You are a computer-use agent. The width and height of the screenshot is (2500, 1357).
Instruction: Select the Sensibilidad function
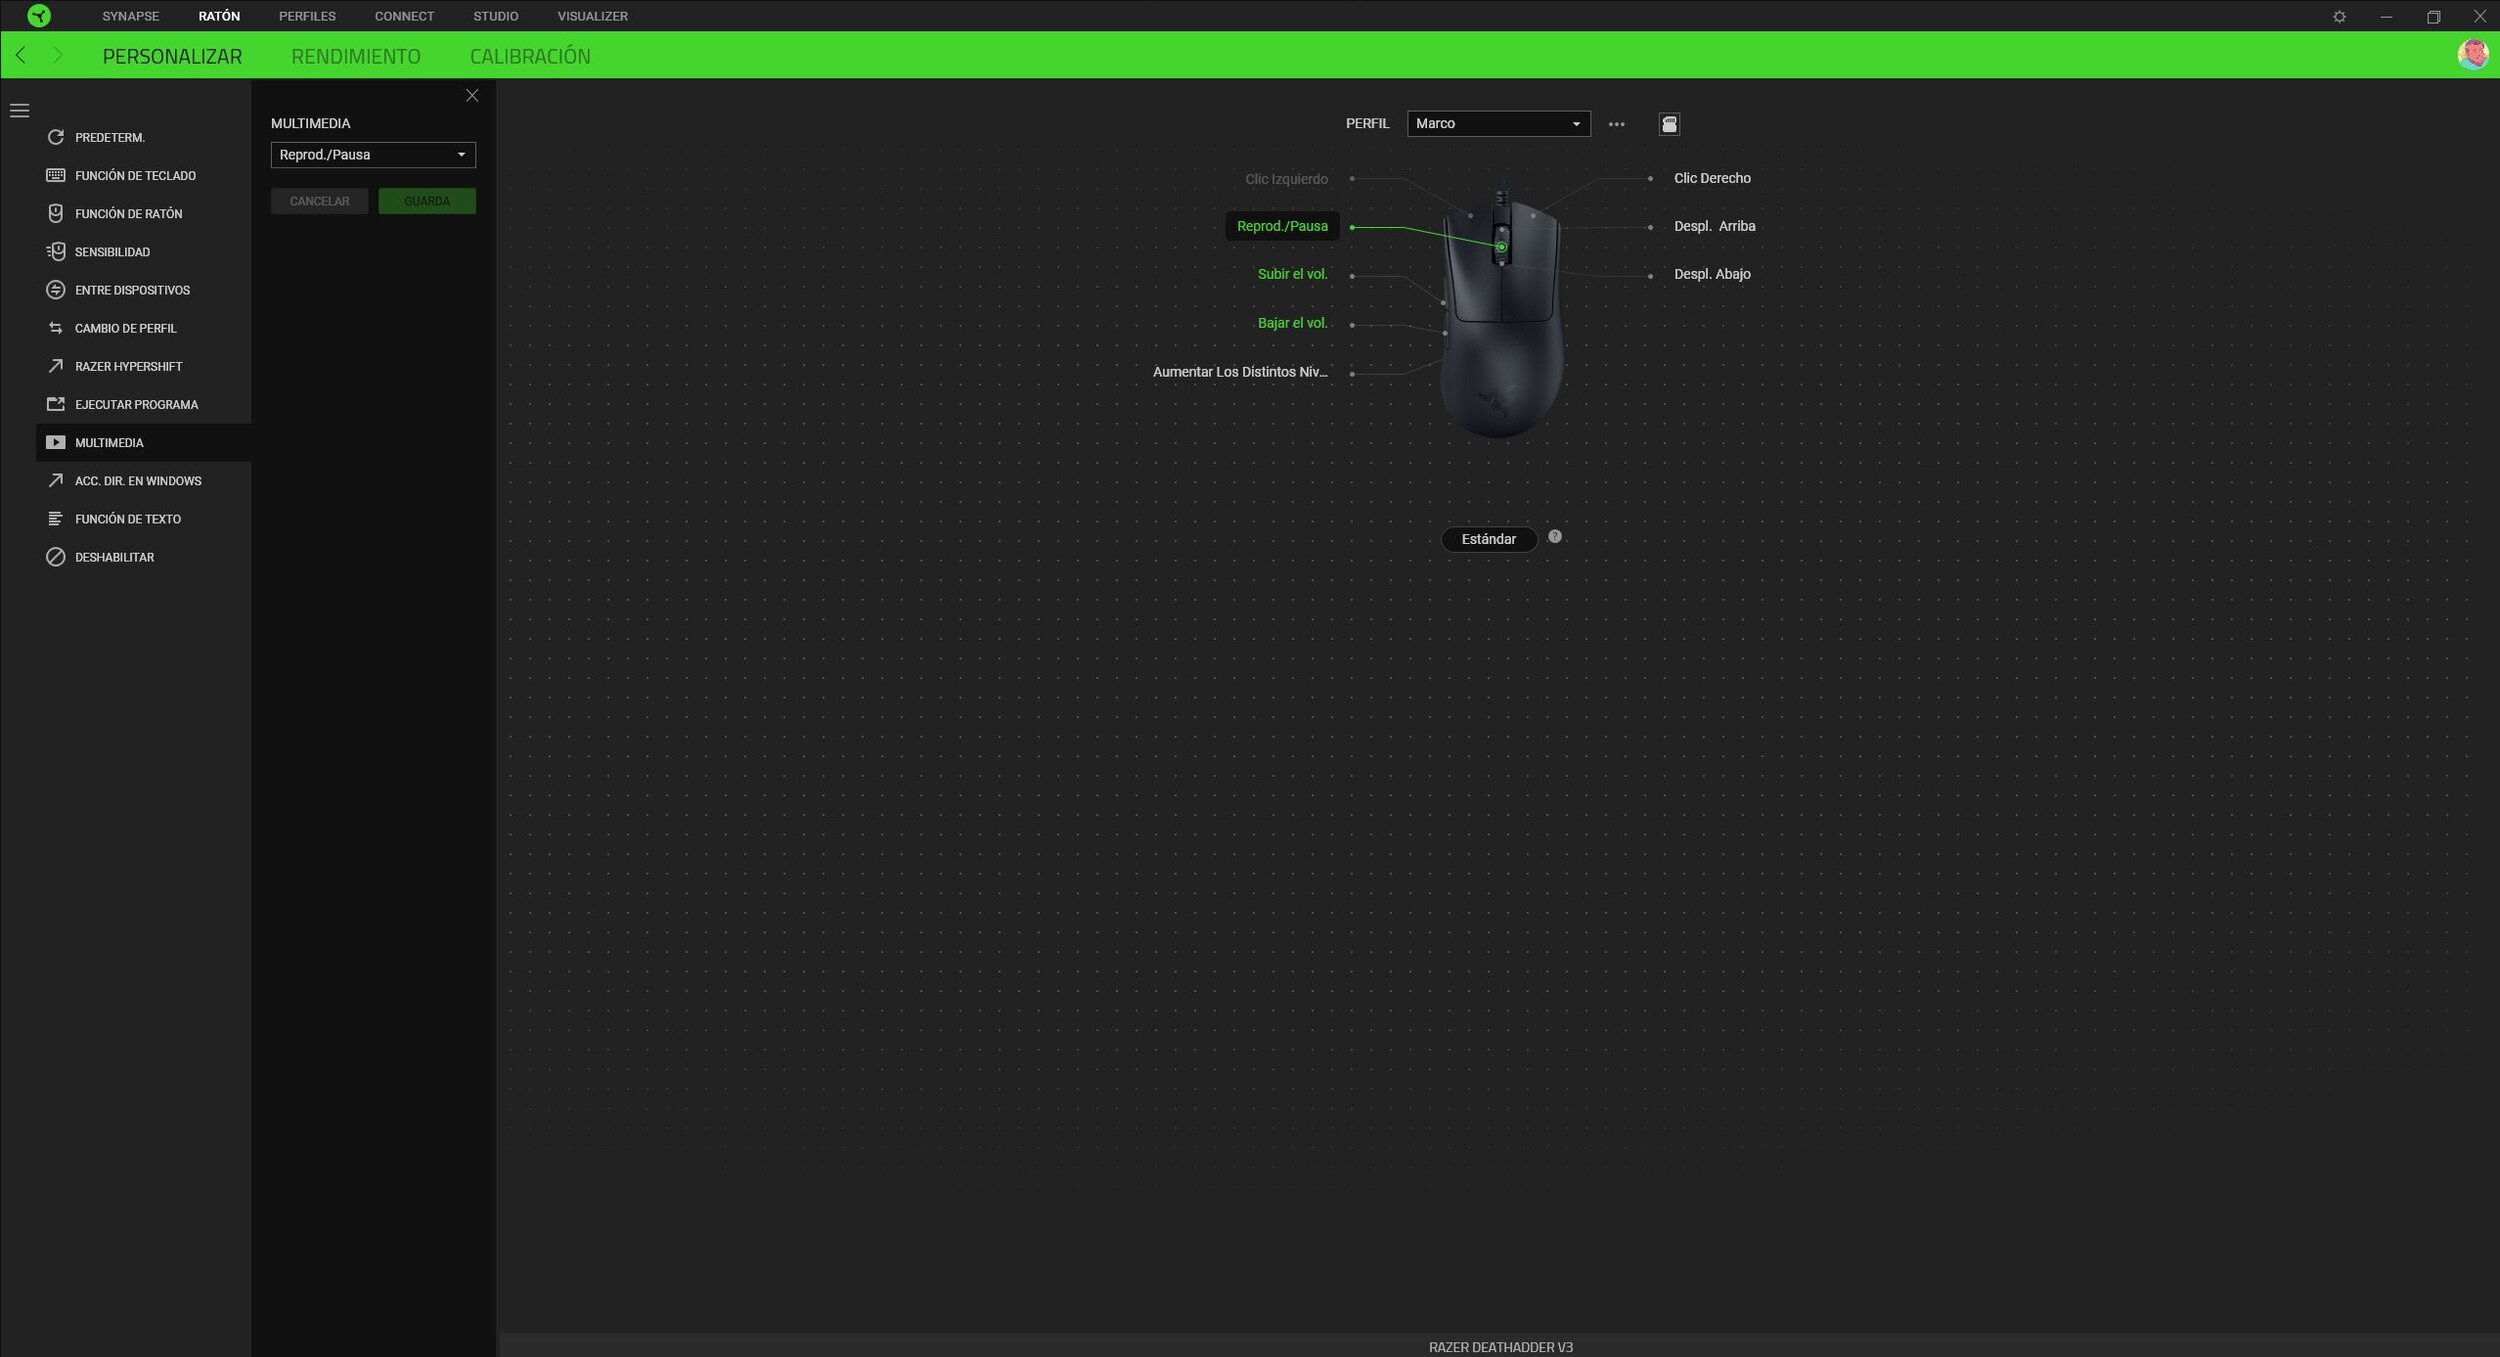112,252
